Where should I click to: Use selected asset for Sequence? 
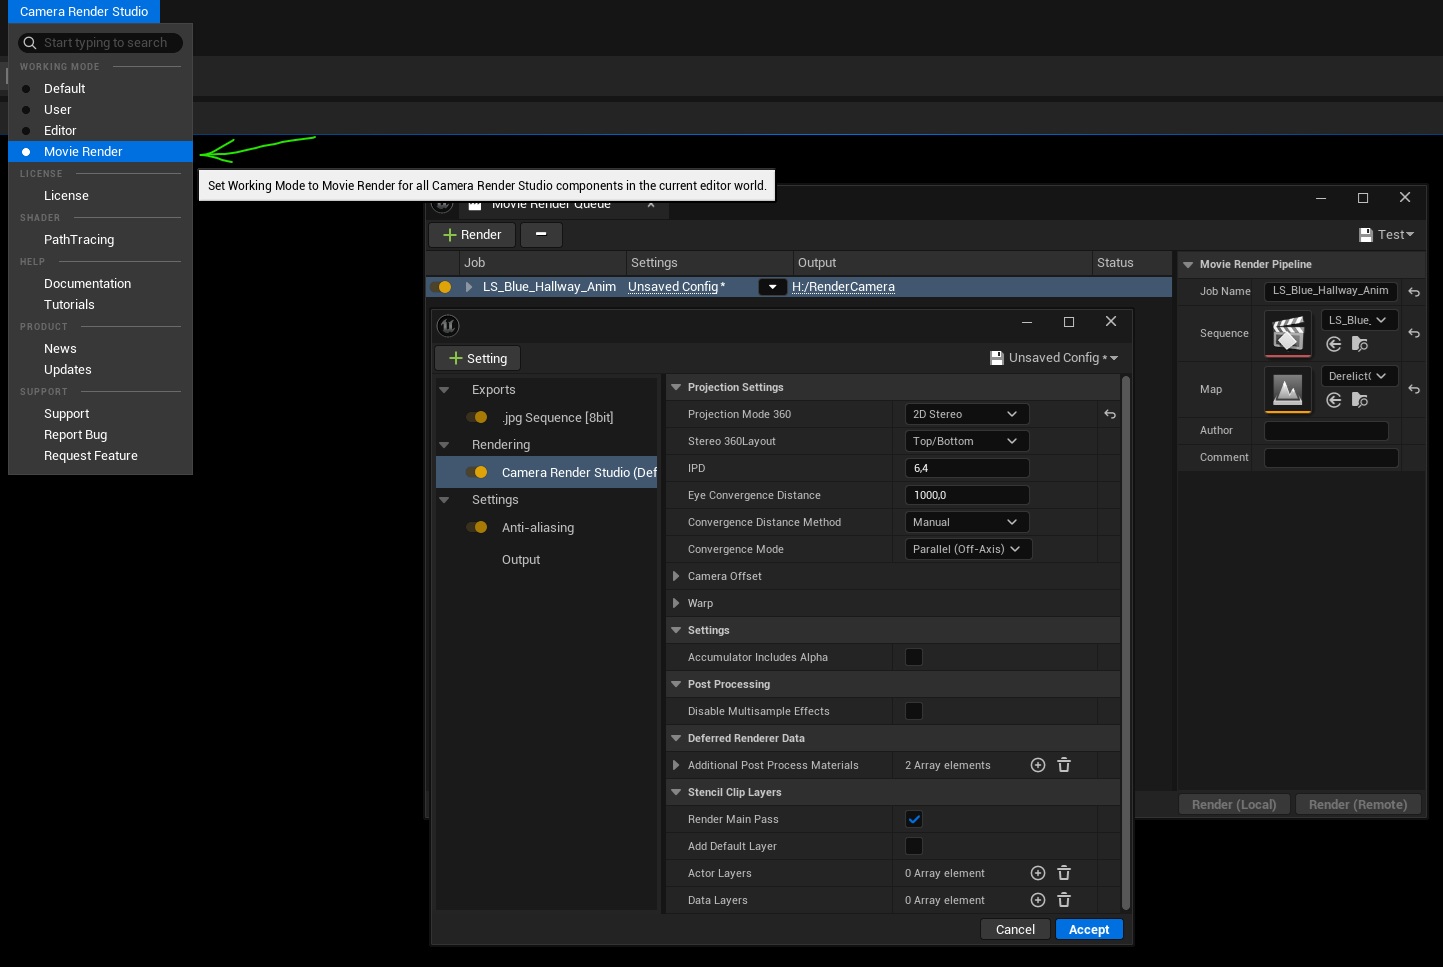click(x=1334, y=344)
